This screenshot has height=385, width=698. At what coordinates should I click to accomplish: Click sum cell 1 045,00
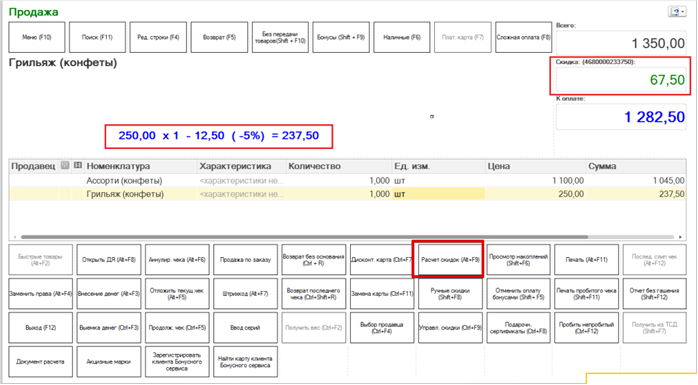point(636,181)
